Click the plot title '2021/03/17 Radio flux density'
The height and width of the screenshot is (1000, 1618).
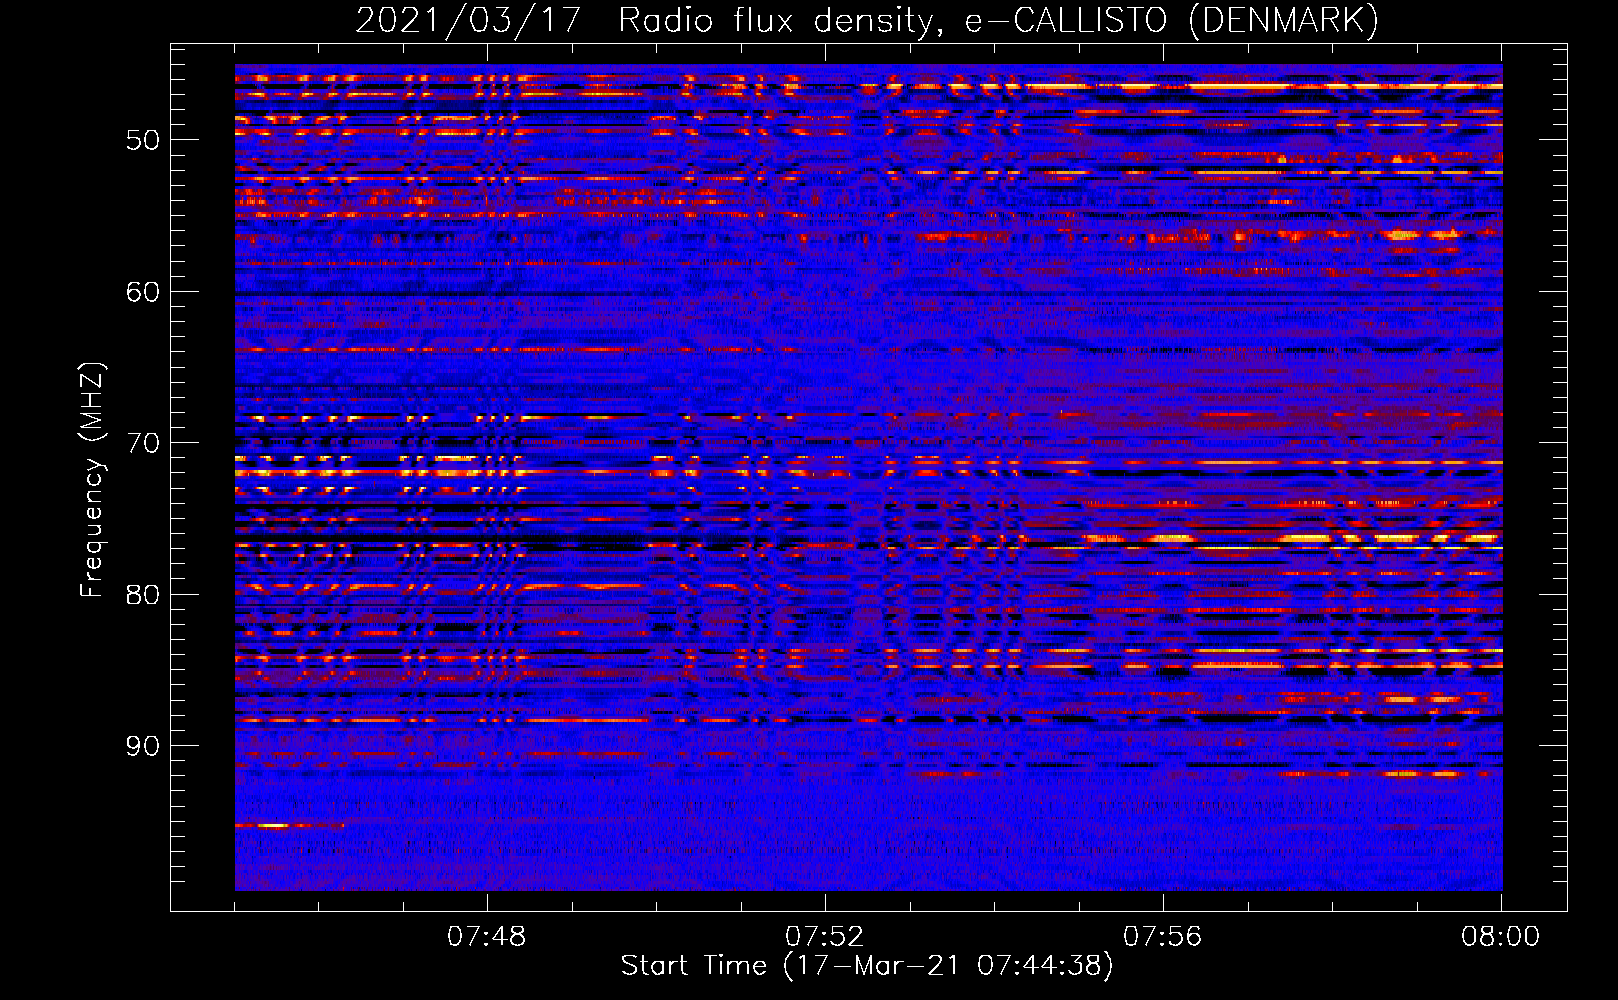pos(867,20)
